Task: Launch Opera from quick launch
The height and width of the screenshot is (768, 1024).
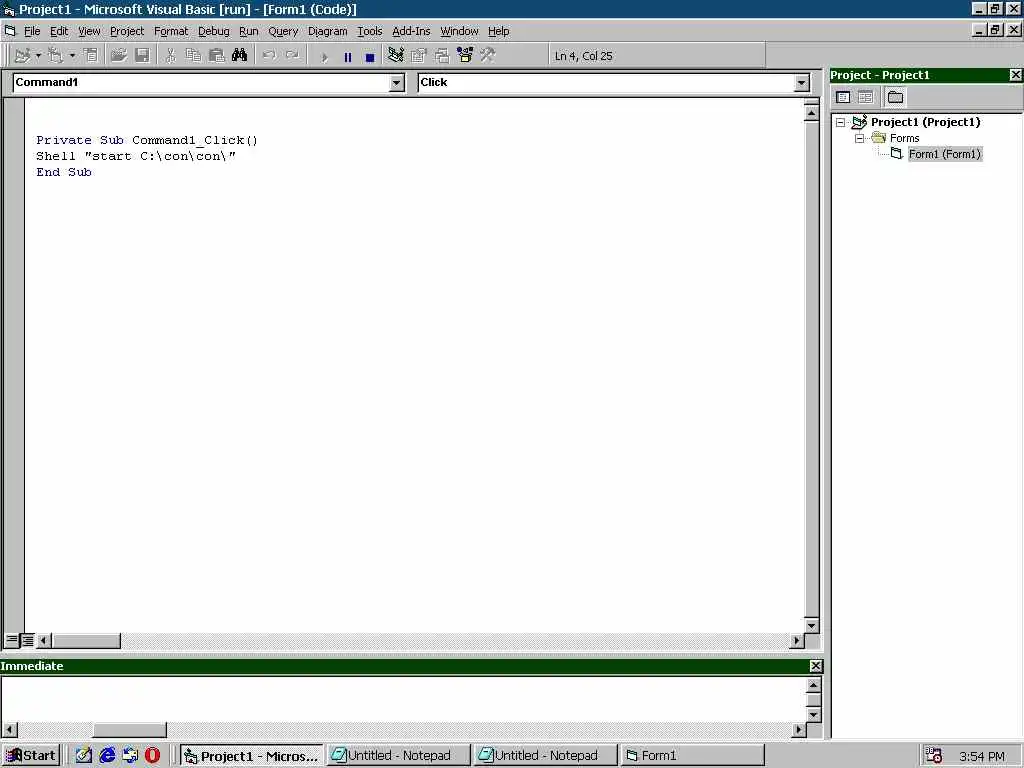Action: coord(152,756)
